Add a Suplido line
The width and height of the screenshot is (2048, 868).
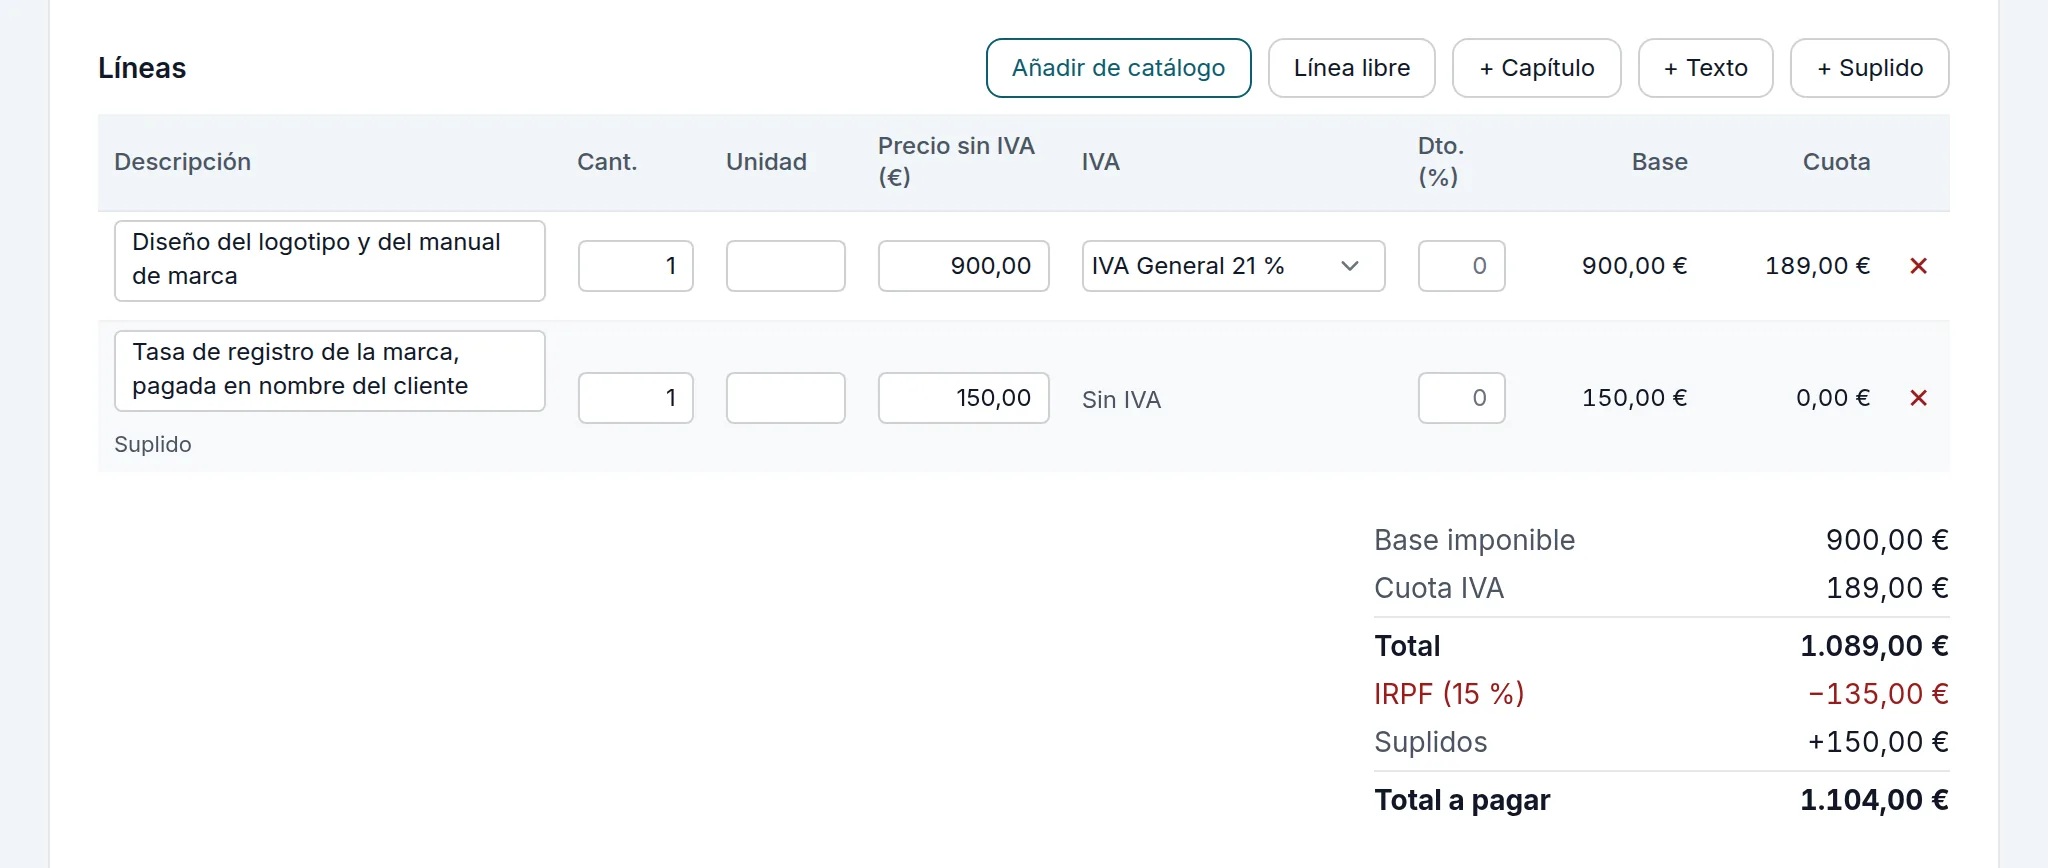pos(1869,68)
